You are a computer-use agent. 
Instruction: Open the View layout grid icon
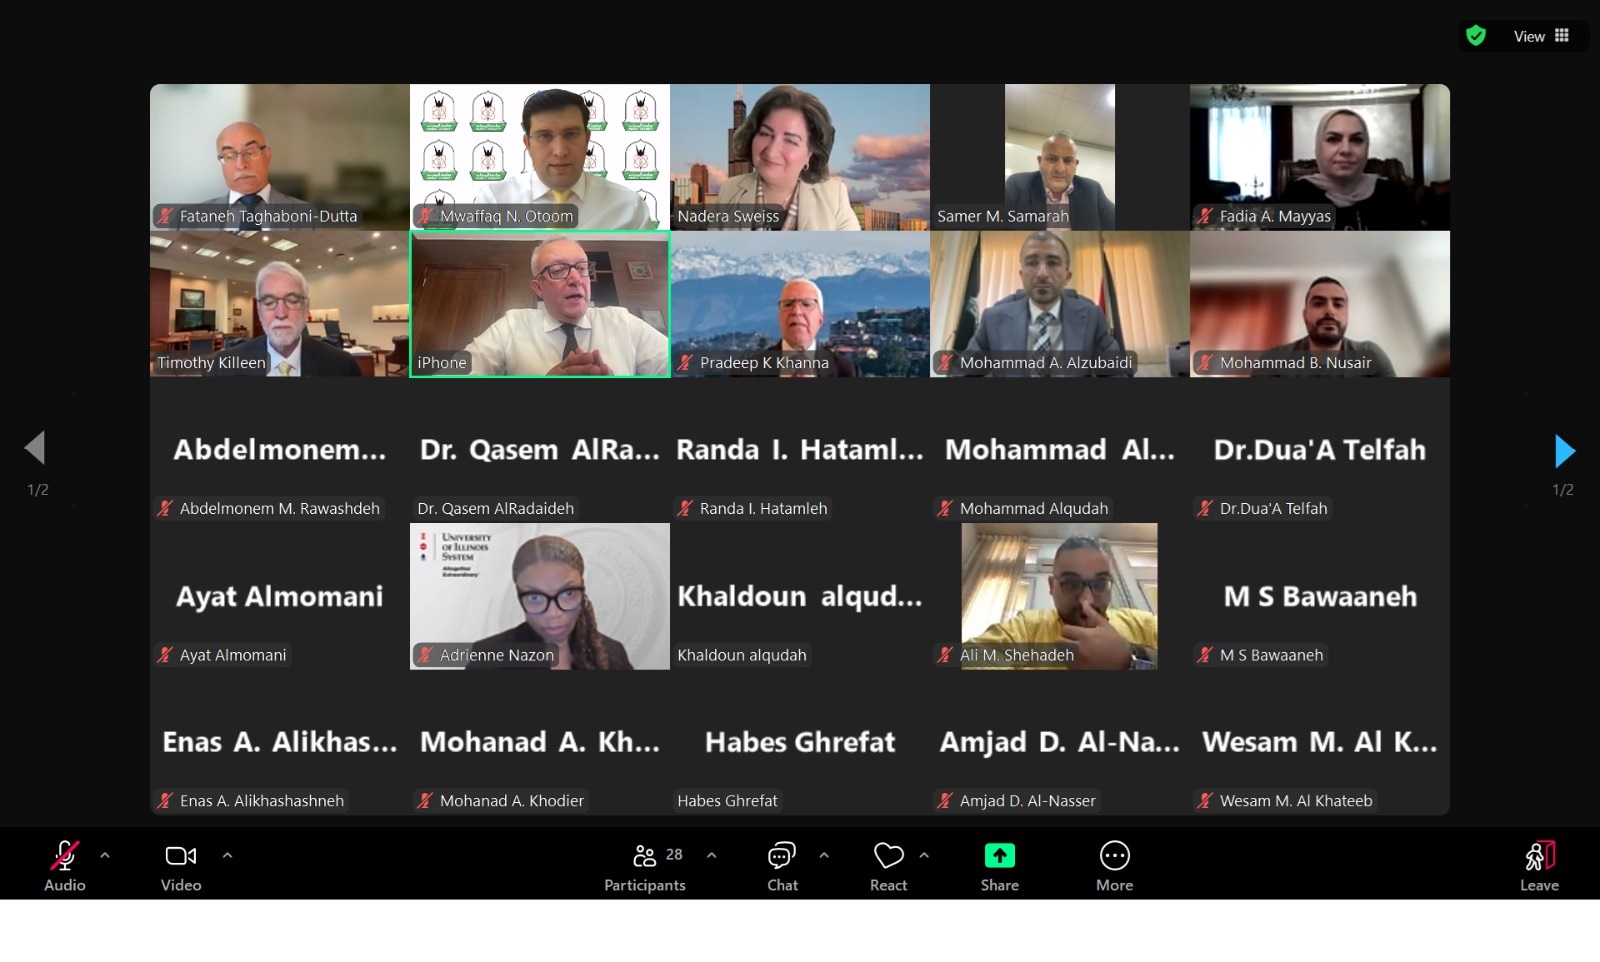click(x=1562, y=36)
